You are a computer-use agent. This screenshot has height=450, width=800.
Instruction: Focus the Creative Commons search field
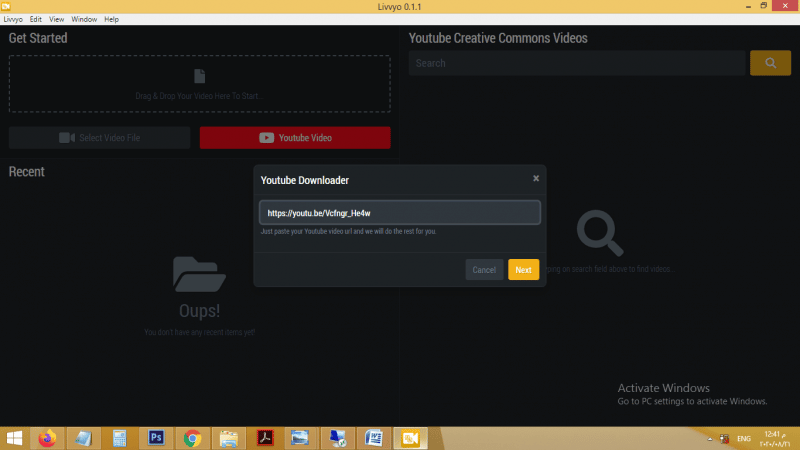click(x=577, y=63)
